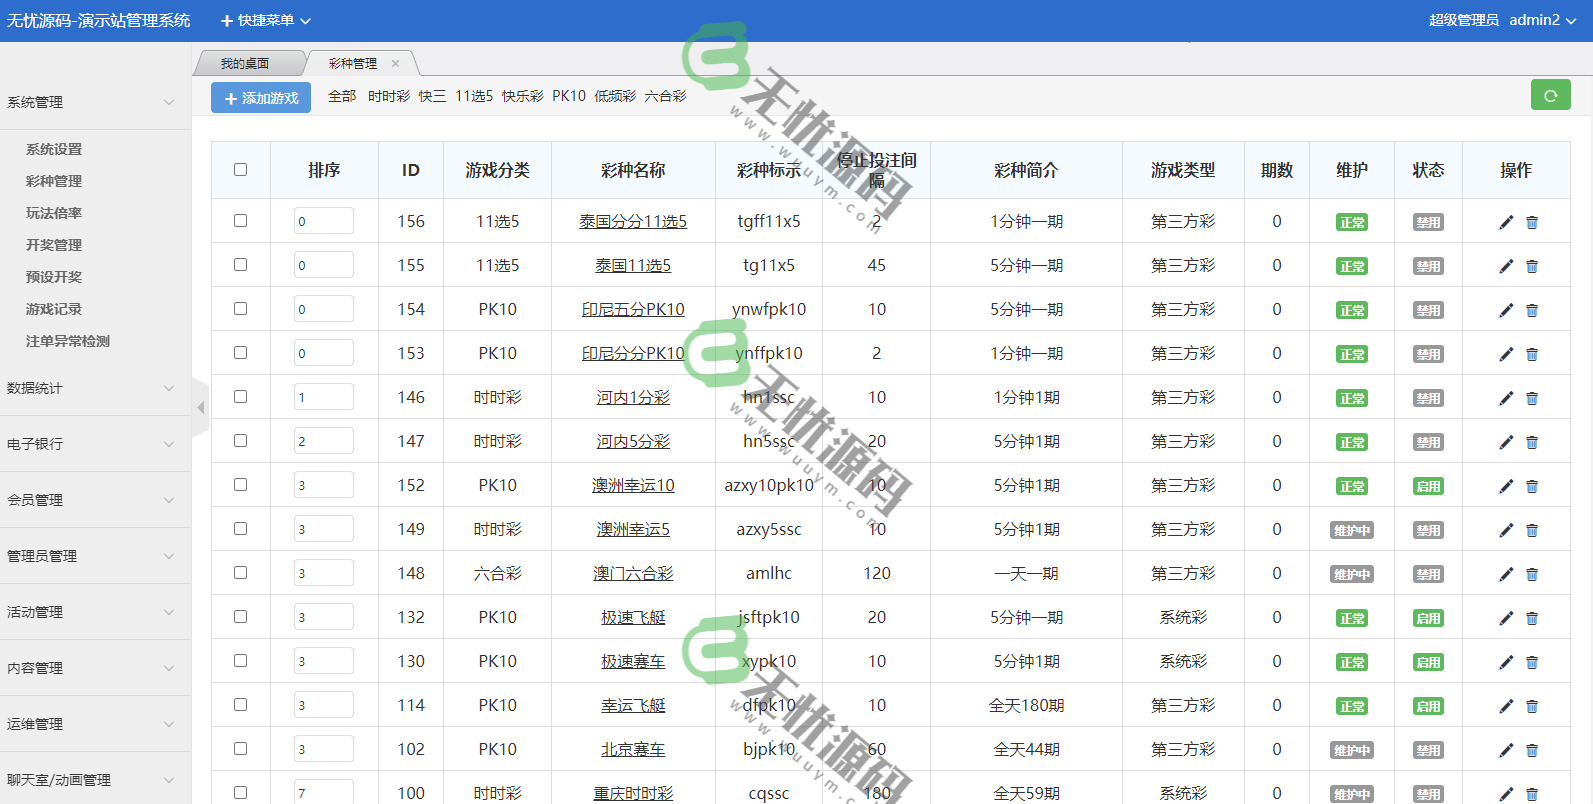Switch to the 我的桌面 tab
Image resolution: width=1593 pixels, height=804 pixels.
point(245,63)
